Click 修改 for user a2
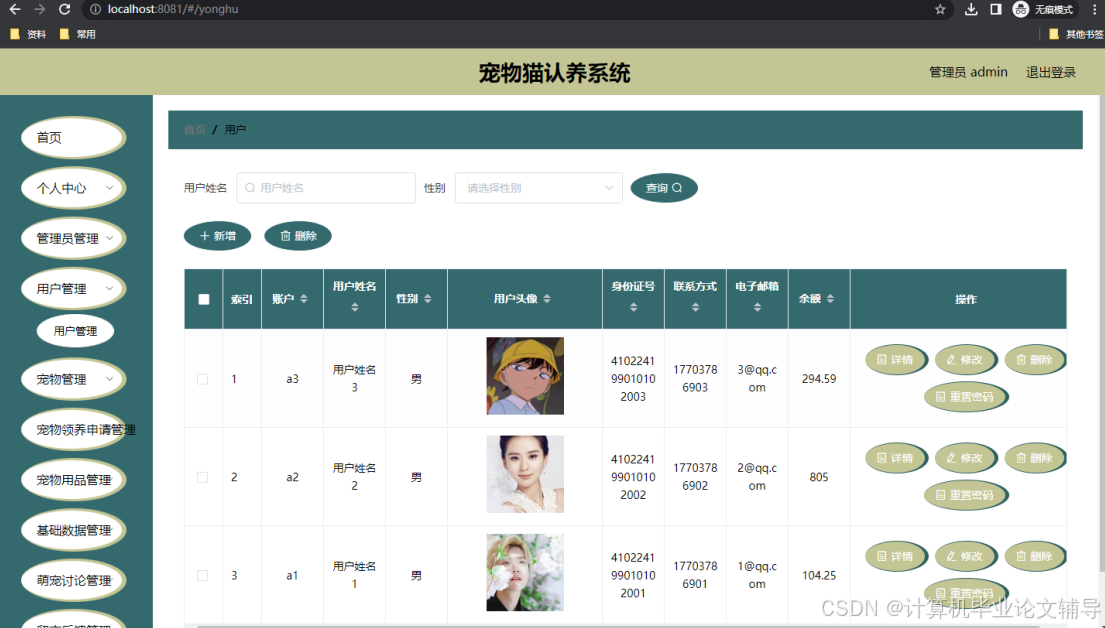 tap(965, 458)
